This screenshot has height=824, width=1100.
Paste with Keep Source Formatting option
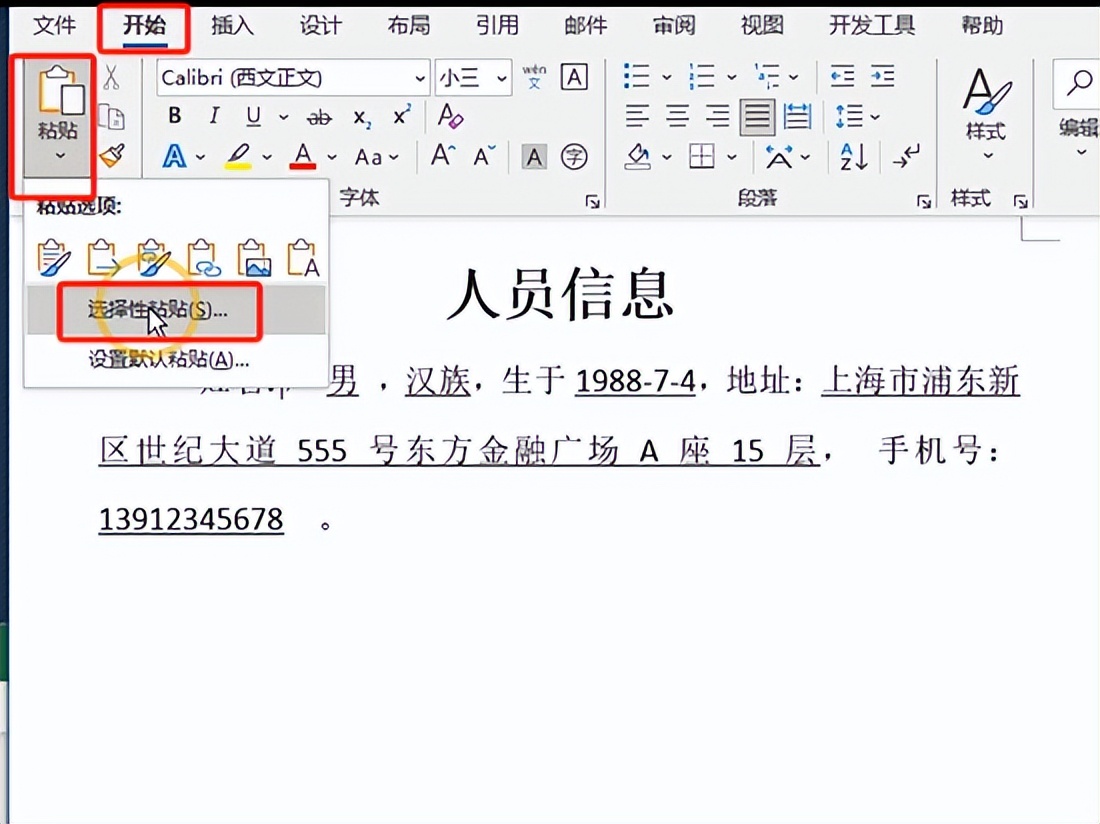(54, 257)
